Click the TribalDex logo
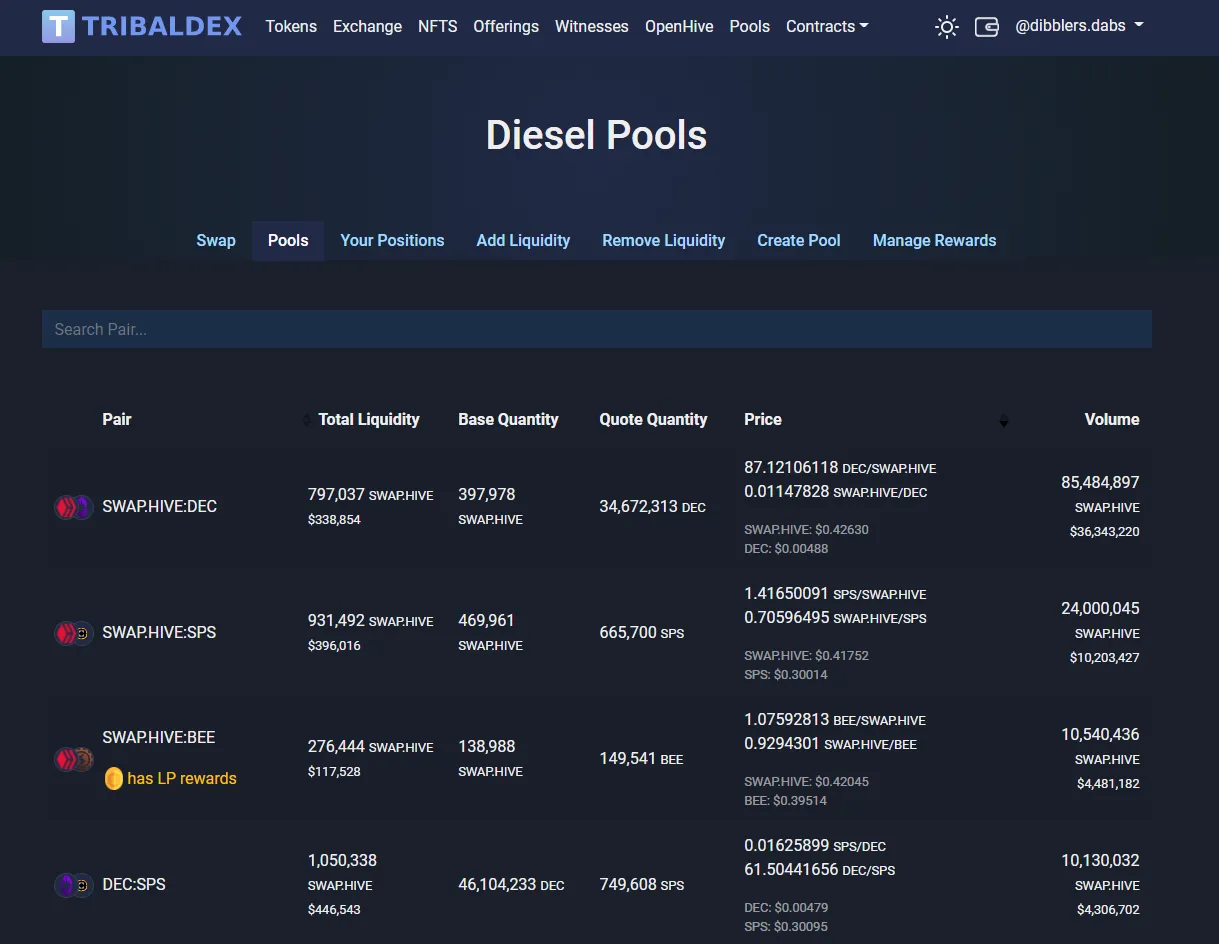This screenshot has height=944, width=1219. pyautogui.click(x=142, y=26)
